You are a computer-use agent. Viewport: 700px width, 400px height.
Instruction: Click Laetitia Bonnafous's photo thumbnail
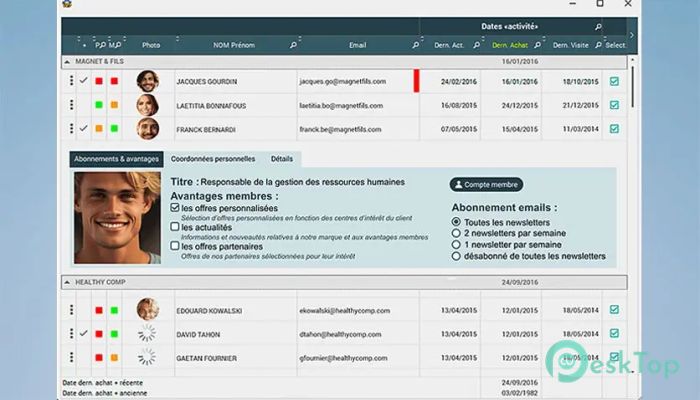148,105
